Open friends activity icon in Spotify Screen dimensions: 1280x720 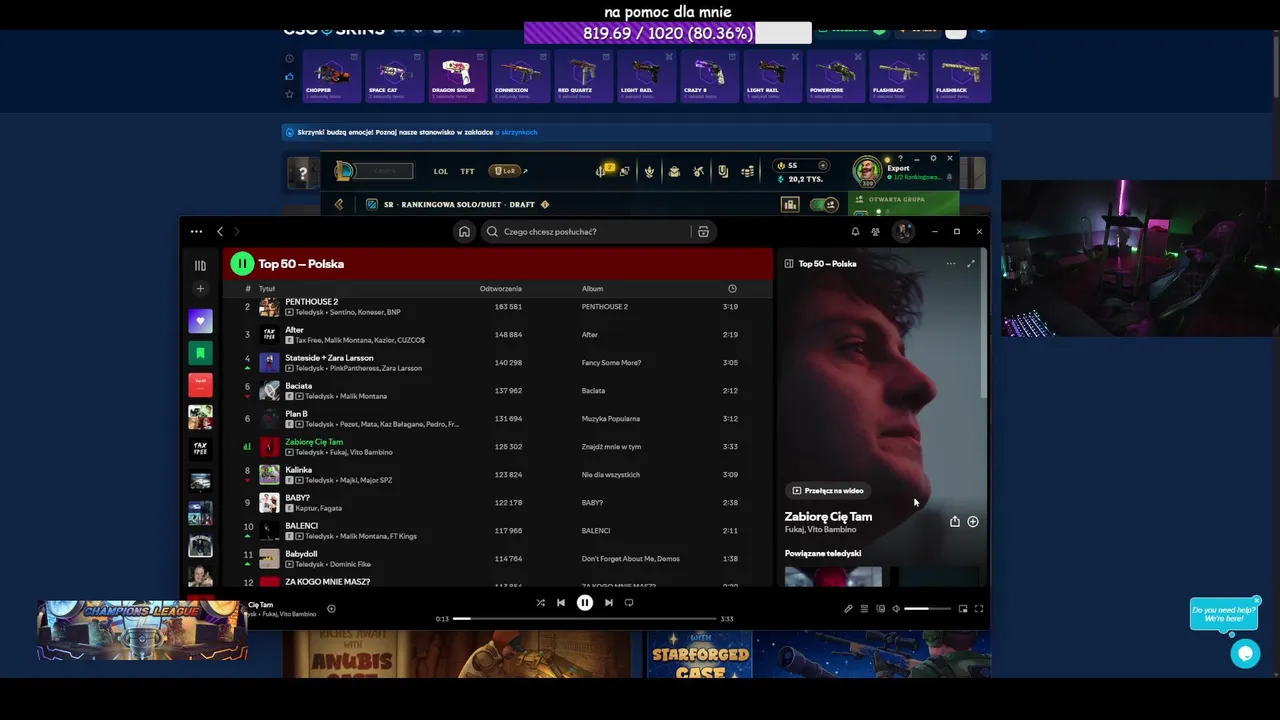click(875, 232)
